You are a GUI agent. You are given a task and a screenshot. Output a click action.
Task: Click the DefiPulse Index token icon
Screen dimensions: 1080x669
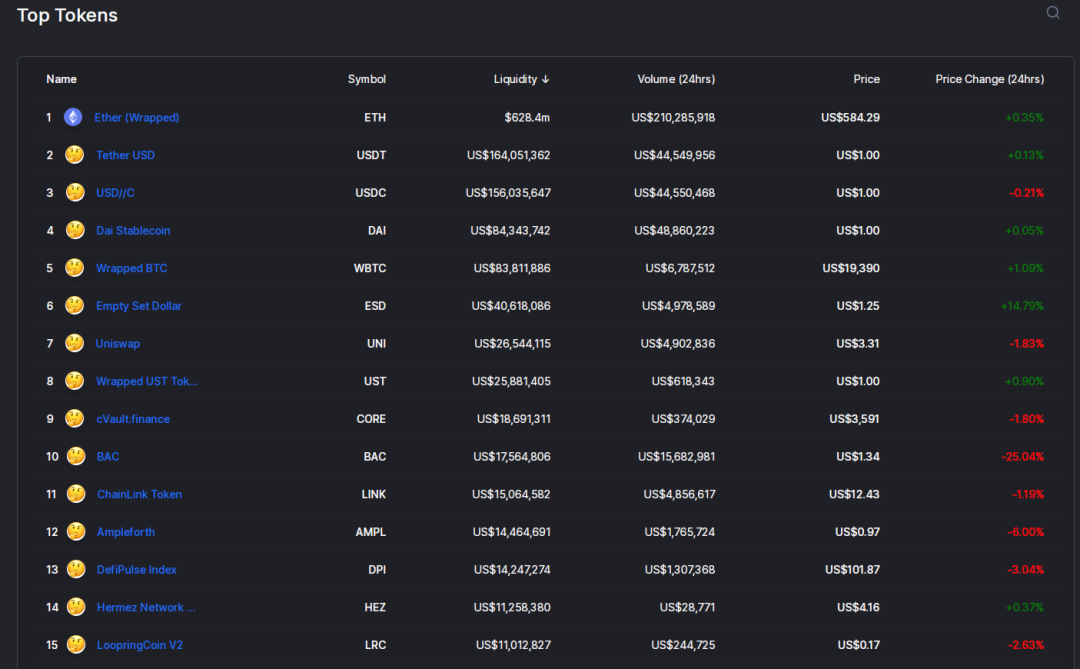point(76,569)
